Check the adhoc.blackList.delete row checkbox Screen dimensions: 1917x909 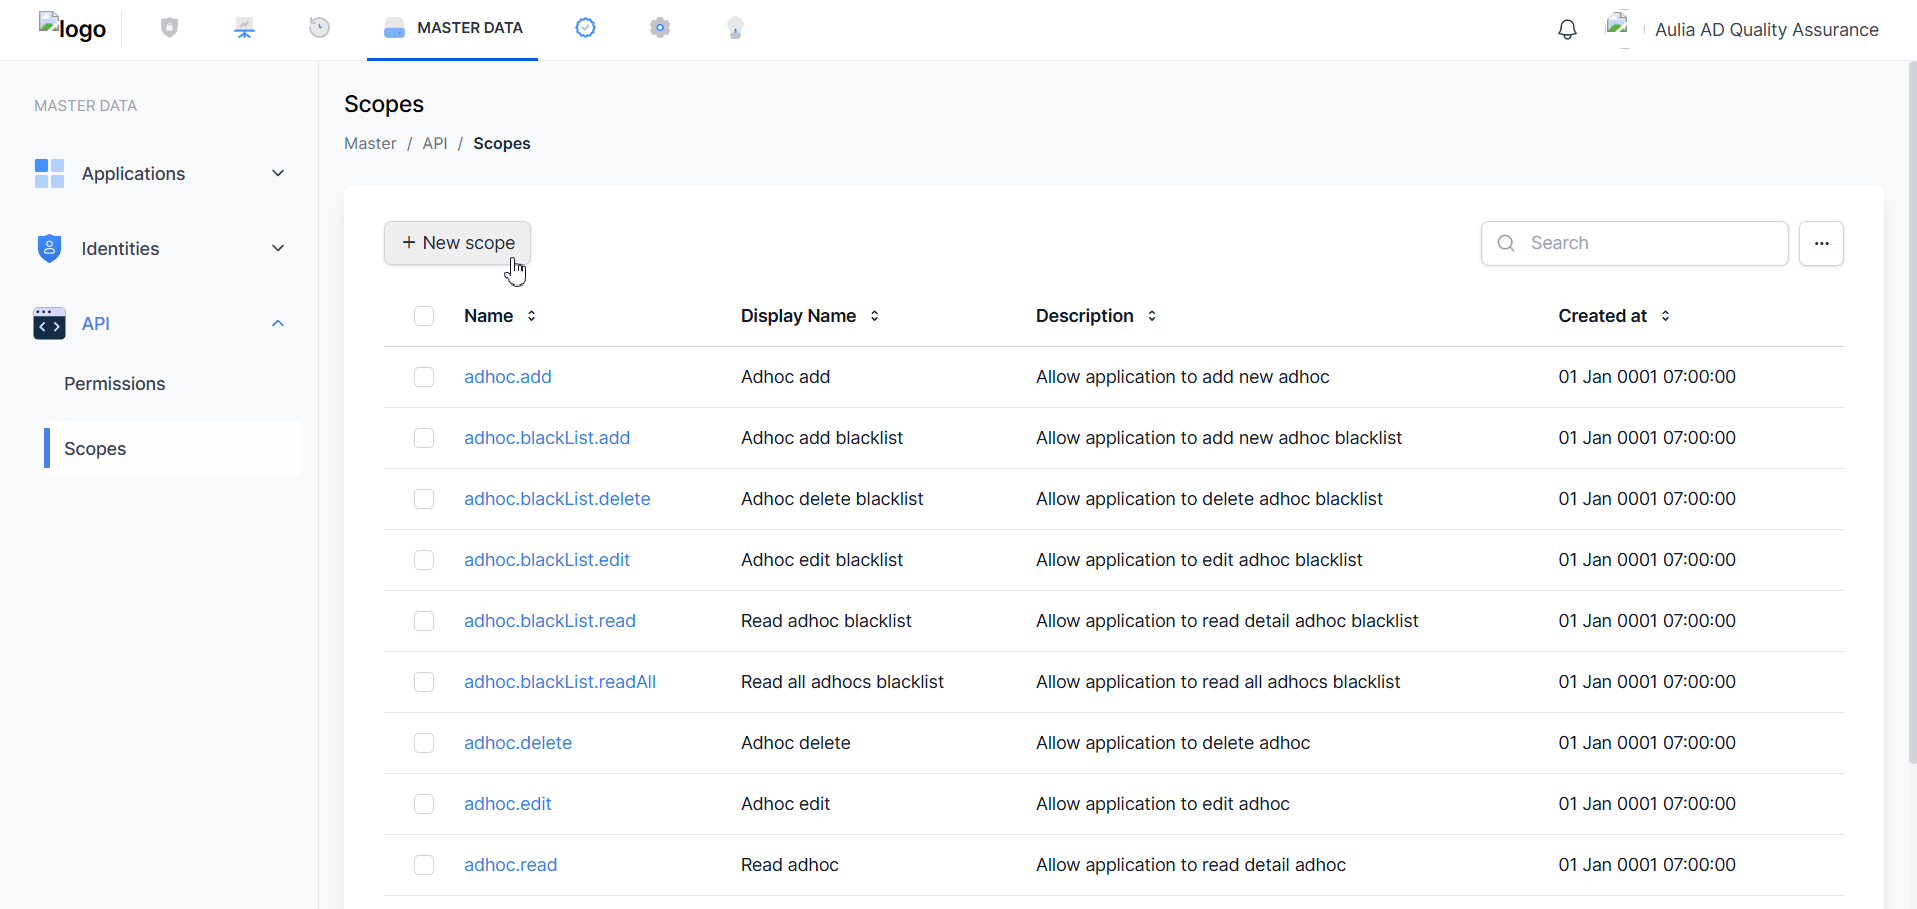[x=424, y=499]
